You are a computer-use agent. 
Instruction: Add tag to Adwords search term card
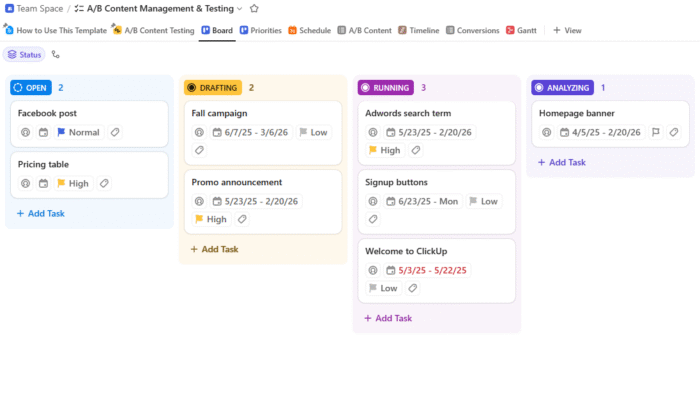point(416,150)
